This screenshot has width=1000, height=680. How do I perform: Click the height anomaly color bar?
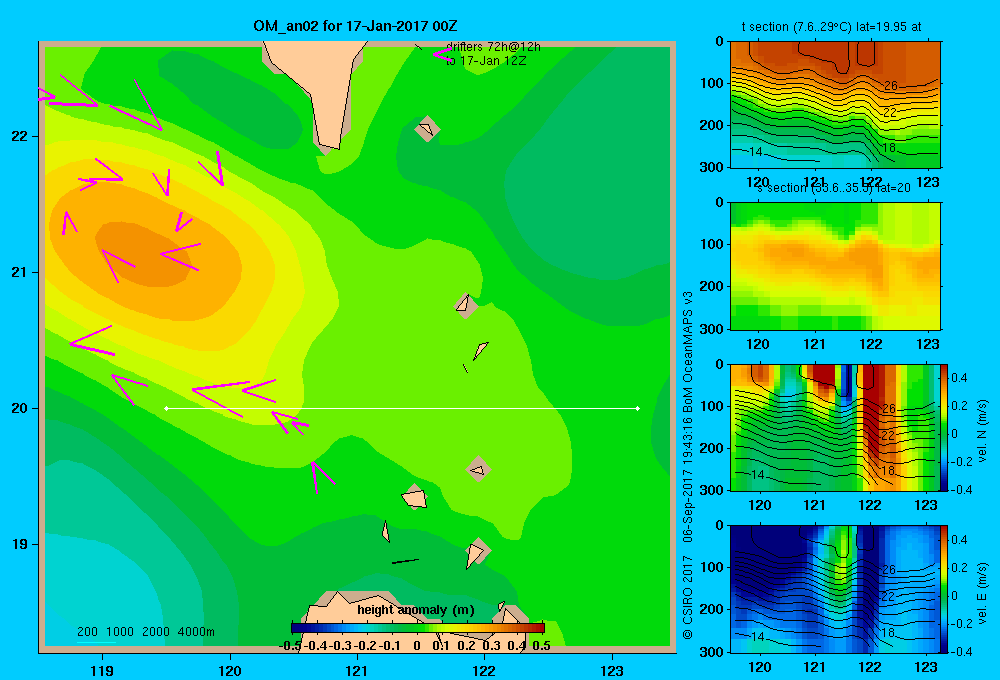point(418,628)
